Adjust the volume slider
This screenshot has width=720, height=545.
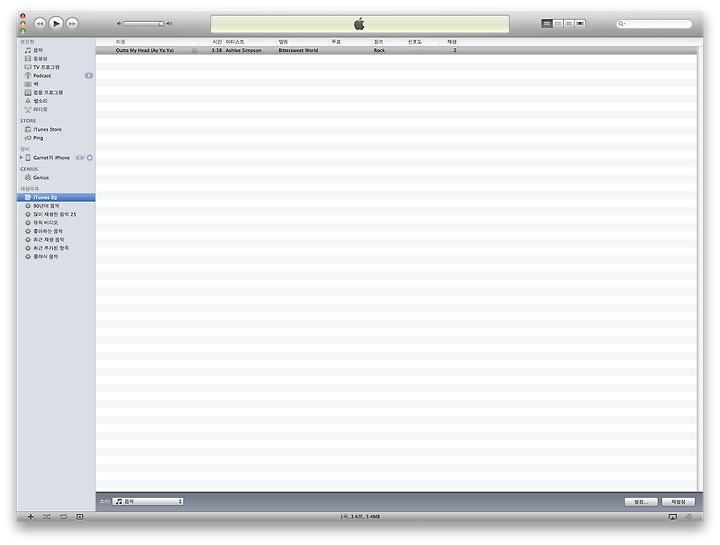[144, 23]
